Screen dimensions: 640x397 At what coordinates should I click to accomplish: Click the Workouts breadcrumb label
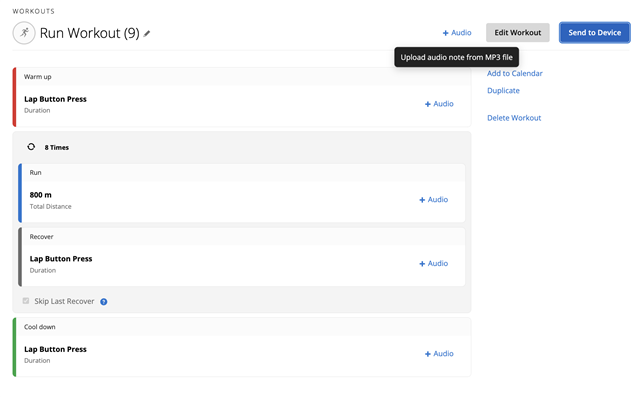[x=33, y=11]
